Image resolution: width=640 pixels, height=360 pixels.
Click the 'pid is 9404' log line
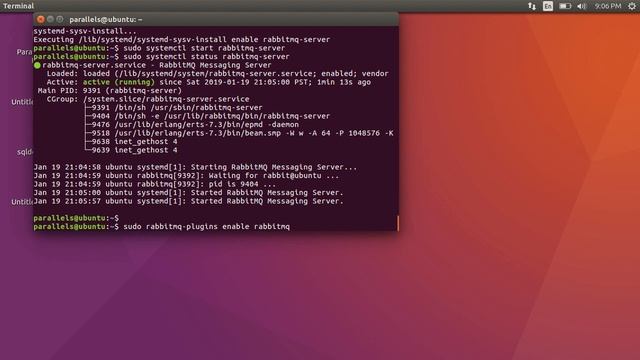click(154, 184)
